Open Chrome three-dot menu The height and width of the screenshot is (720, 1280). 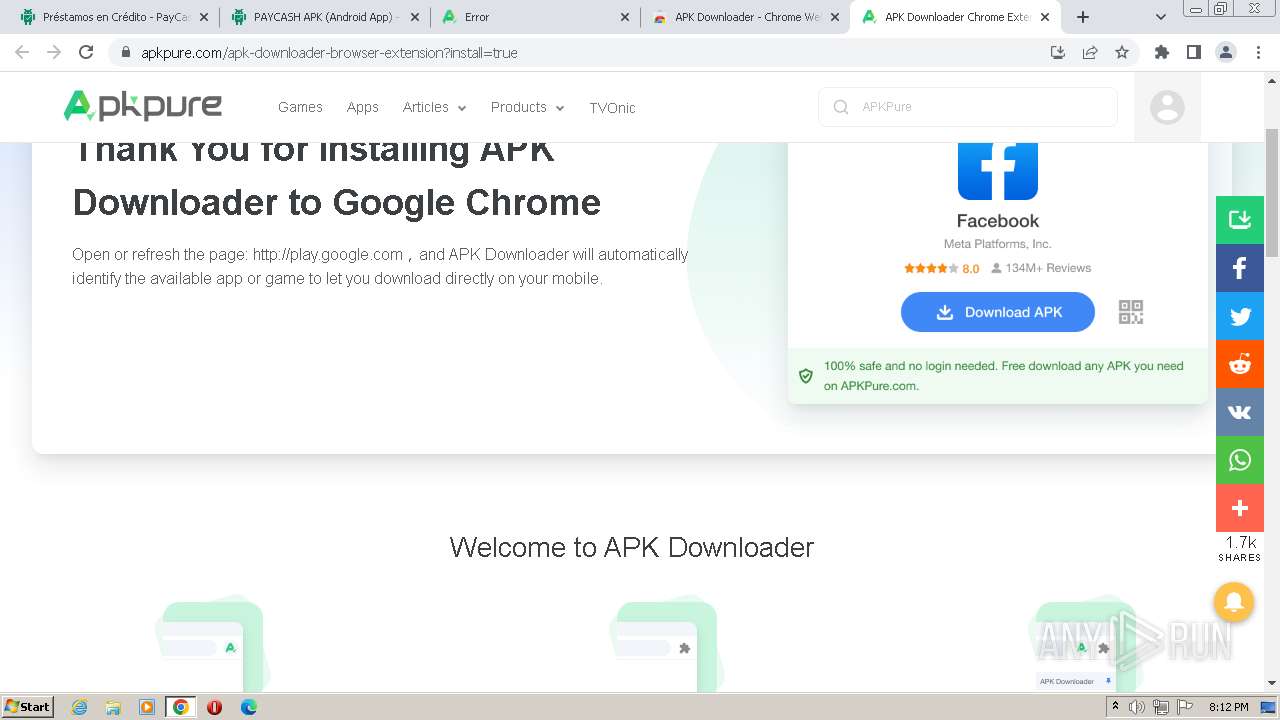(1258, 52)
